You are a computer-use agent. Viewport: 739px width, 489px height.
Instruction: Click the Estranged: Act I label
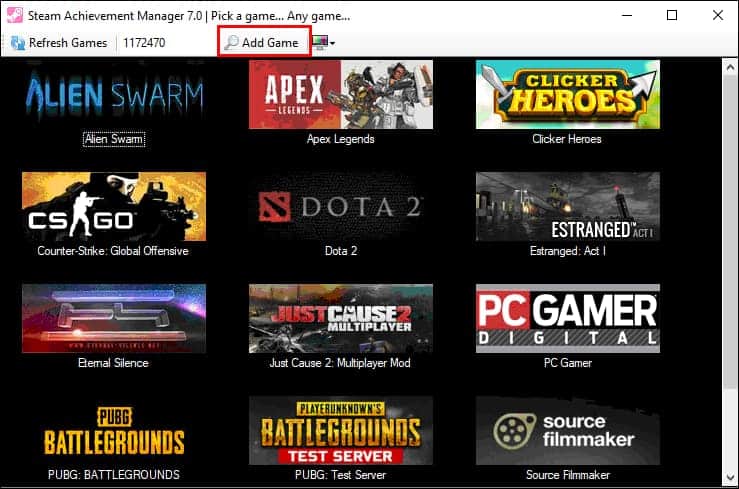click(x=567, y=251)
